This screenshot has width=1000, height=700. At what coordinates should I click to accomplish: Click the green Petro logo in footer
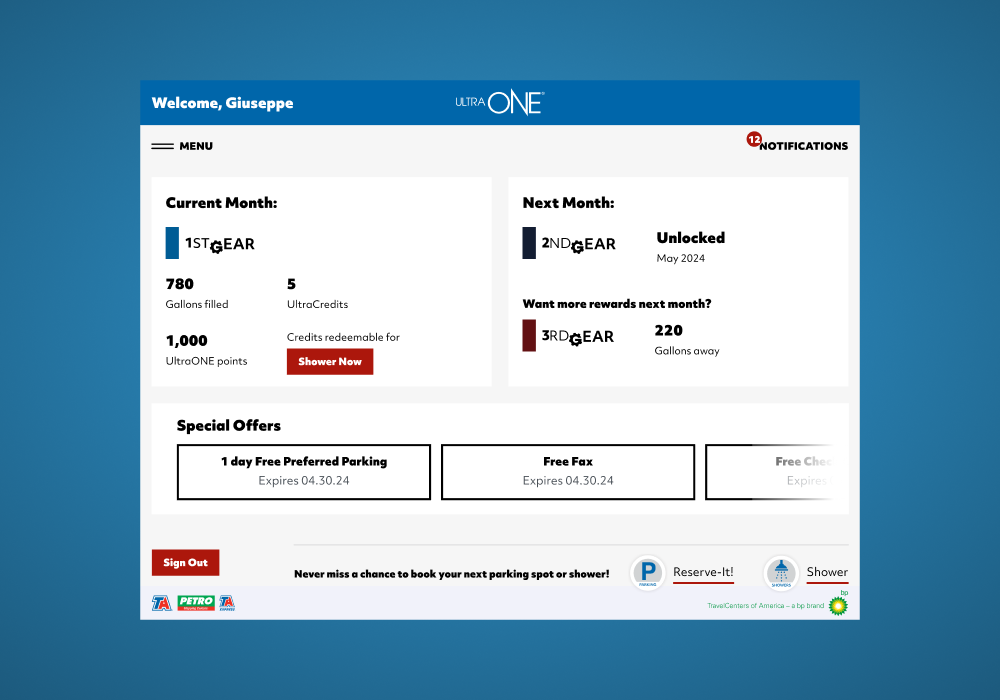click(196, 602)
